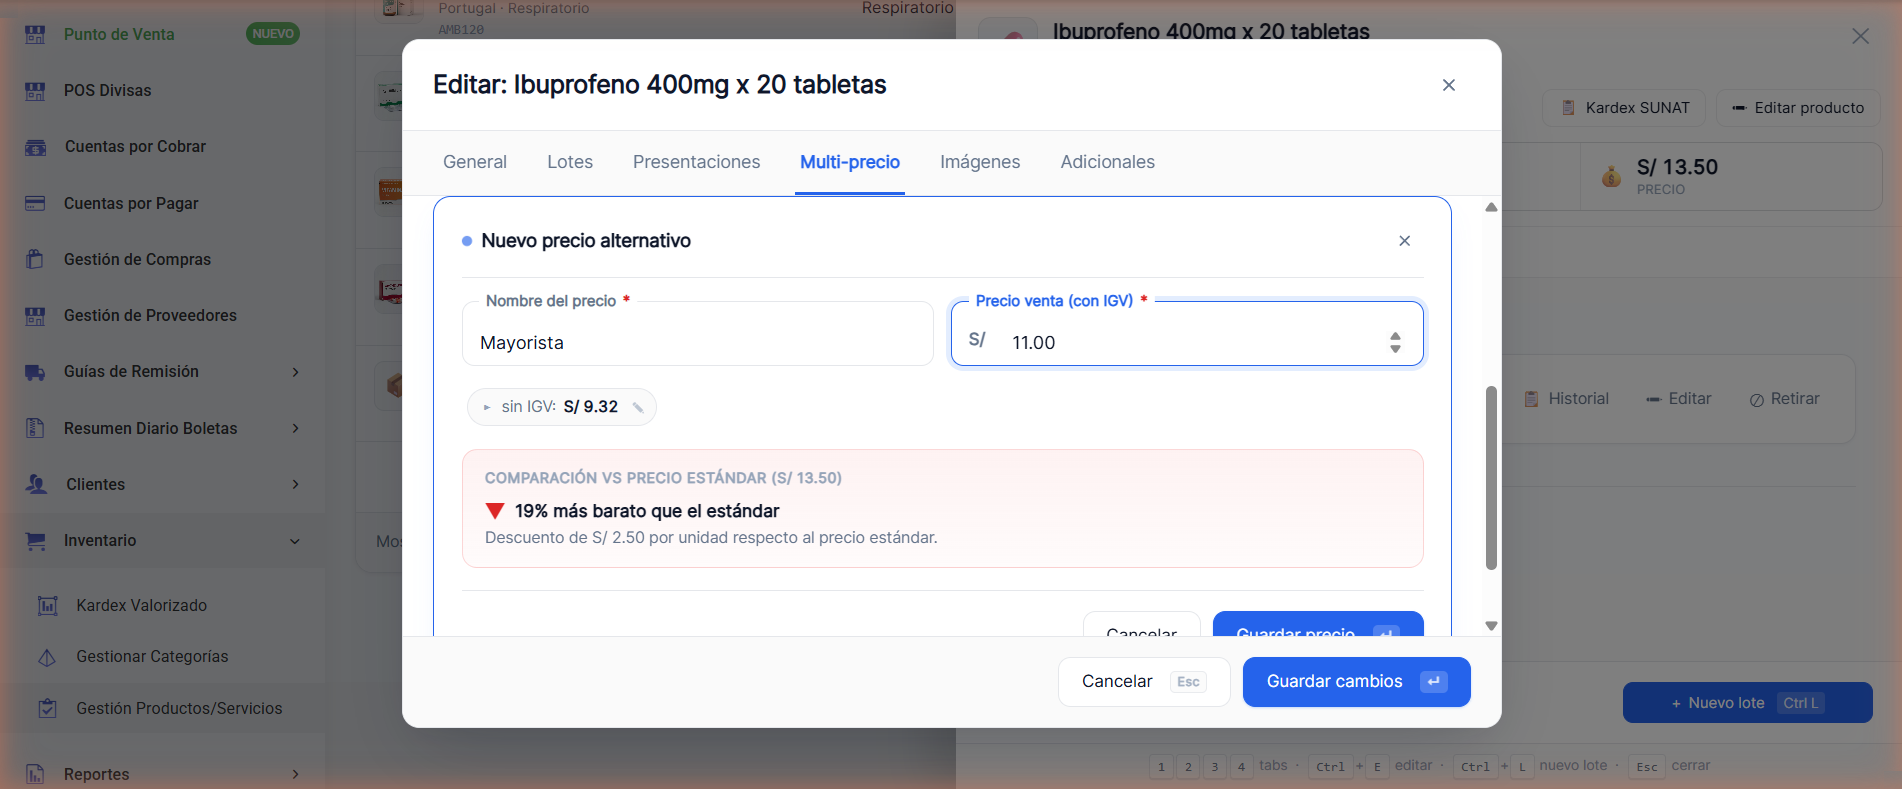This screenshot has height=789, width=1902.
Task: Click the scrollbar down arrow
Action: [1491, 626]
